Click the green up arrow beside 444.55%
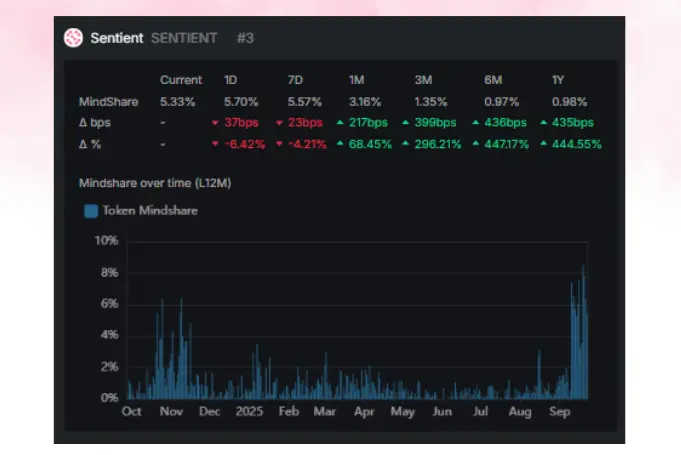 point(543,143)
